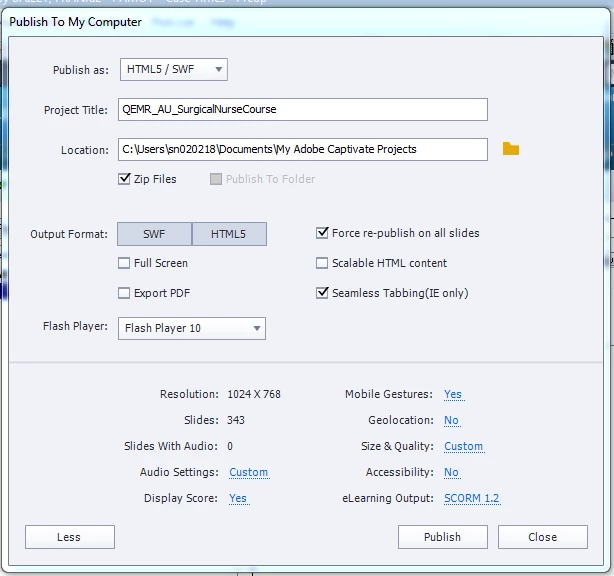
Task: Browse for location with folder icon
Action: point(511,149)
